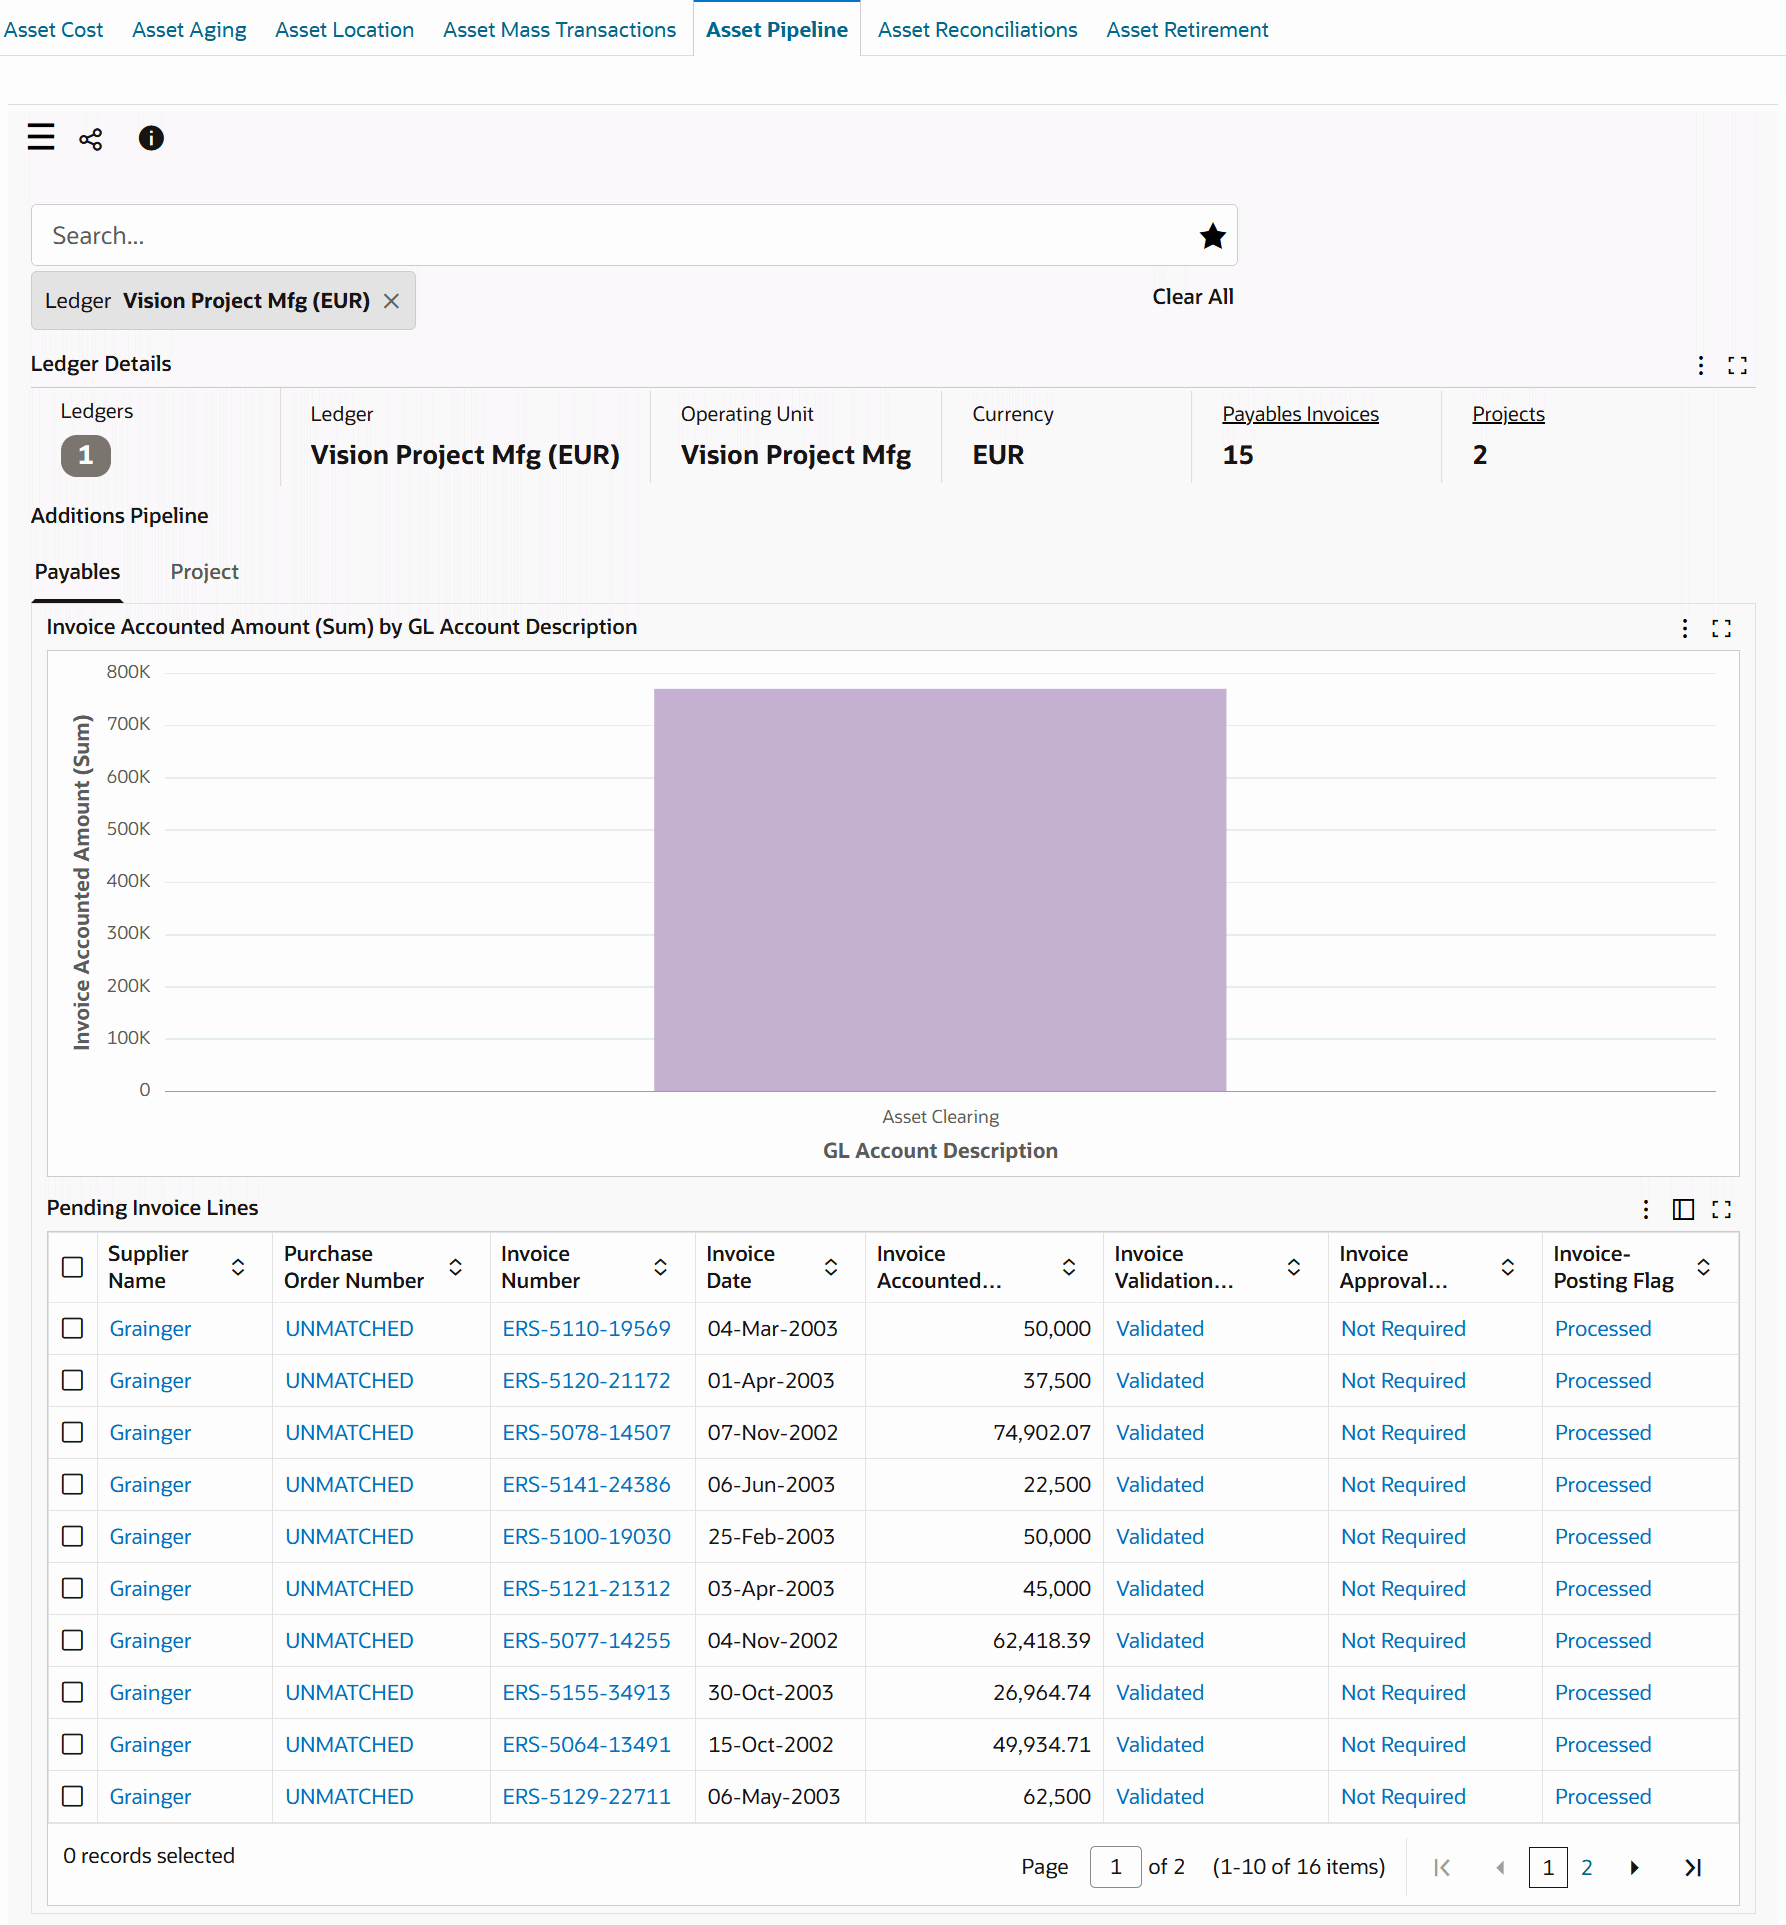This screenshot has width=1786, height=1925.
Task: Jump to last page of results
Action: point(1693,1867)
